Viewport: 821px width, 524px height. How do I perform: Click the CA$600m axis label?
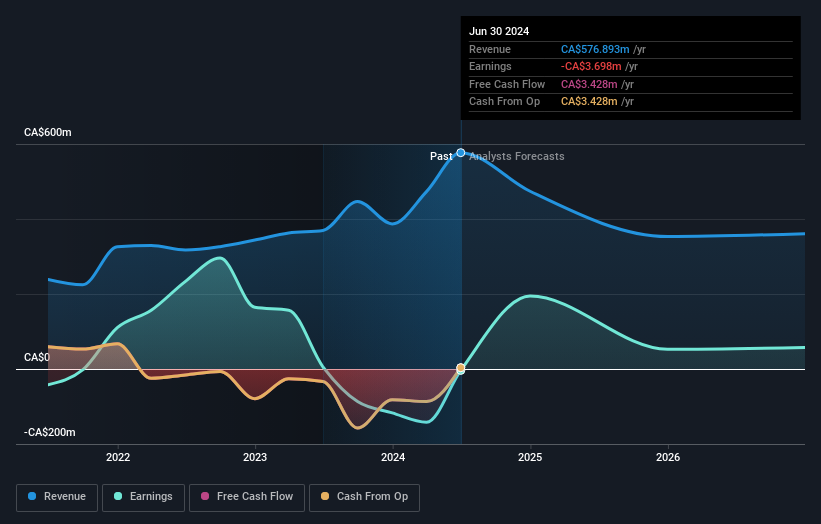(48, 132)
